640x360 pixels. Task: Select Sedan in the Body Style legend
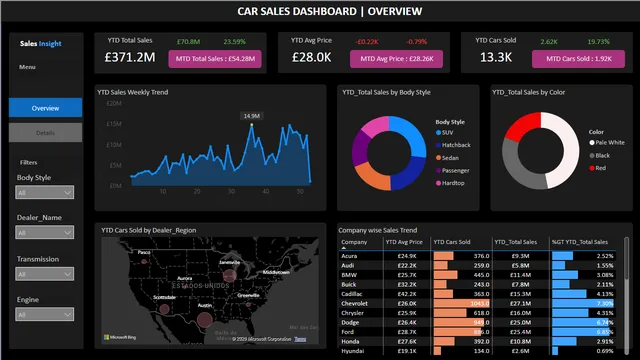coord(447,158)
